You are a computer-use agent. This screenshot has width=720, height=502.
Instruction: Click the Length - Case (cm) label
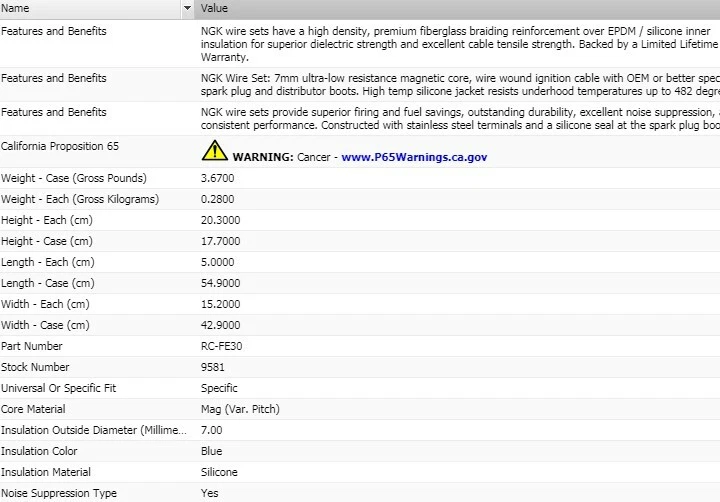(47, 283)
